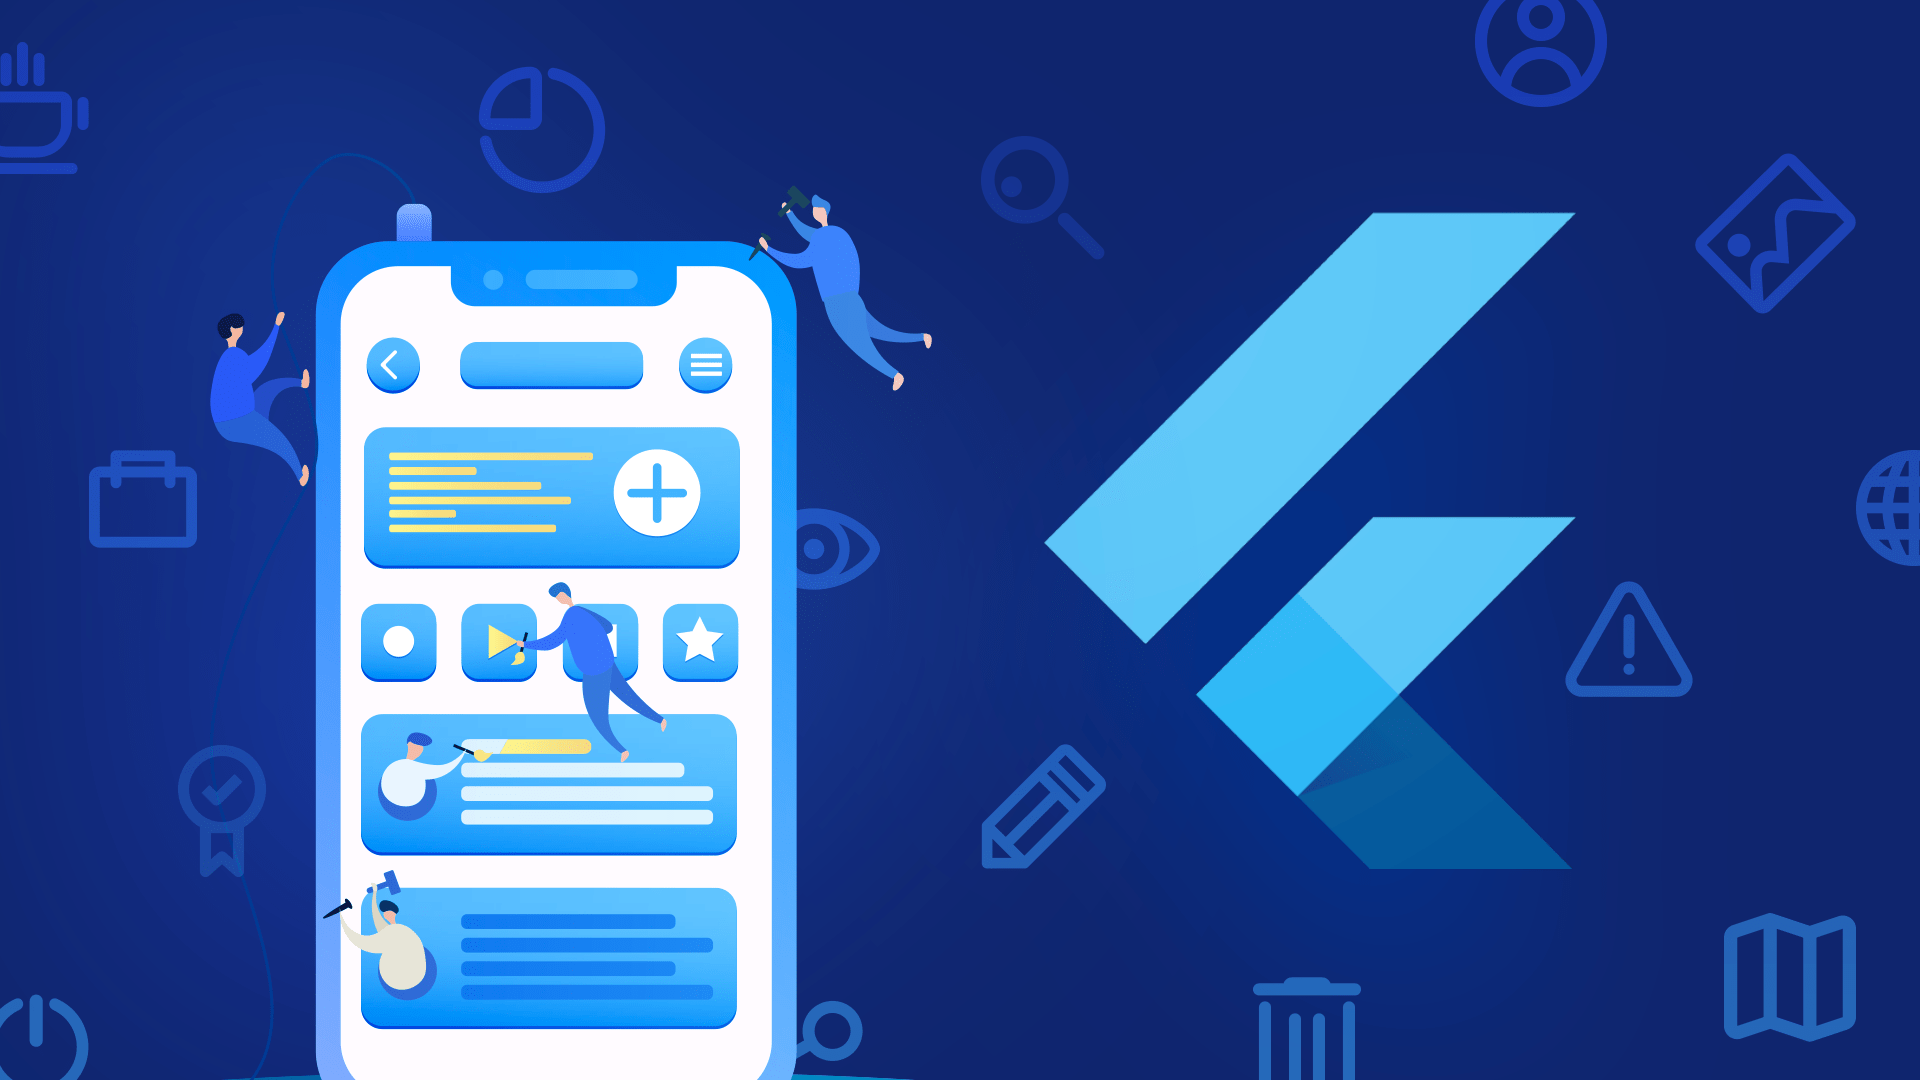Click the hamburger menu icon
1920x1080 pixels.
708,367
